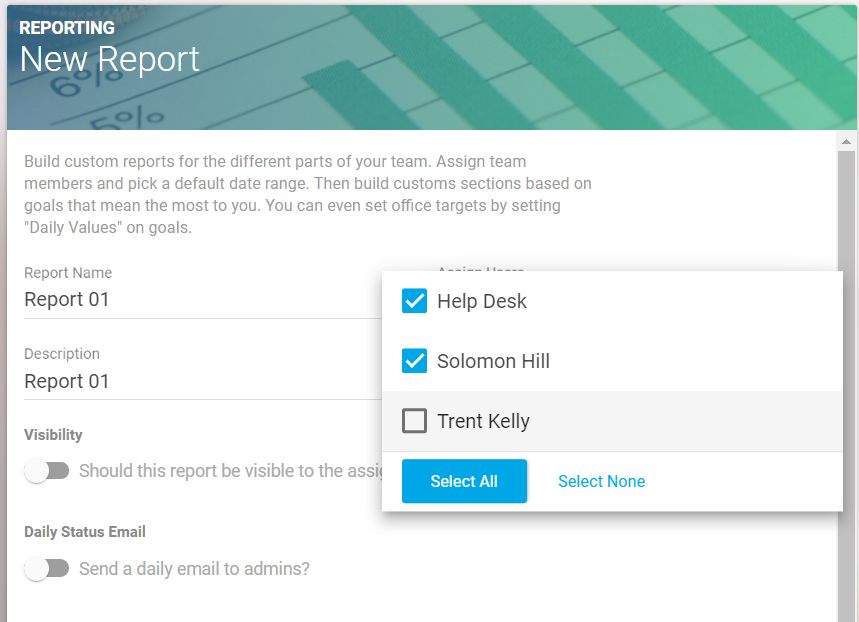859x622 pixels.
Task: Click the New Report page title
Action: (x=110, y=59)
